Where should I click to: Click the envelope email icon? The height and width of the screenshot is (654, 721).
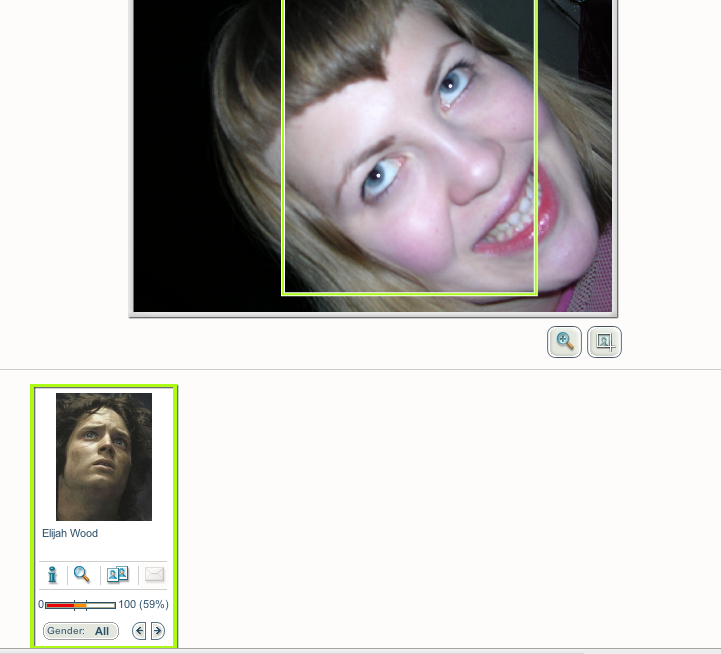154,575
